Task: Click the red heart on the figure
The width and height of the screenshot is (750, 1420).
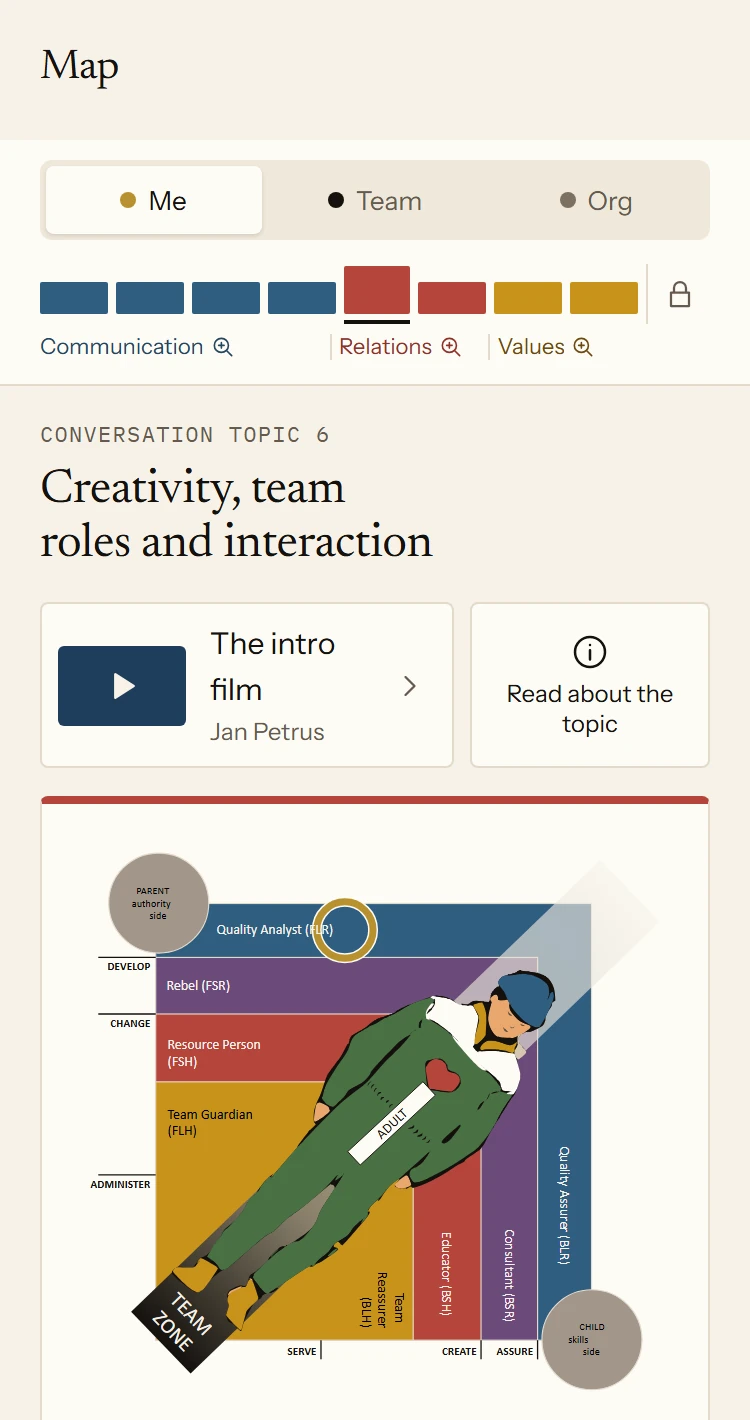Action: point(440,1075)
